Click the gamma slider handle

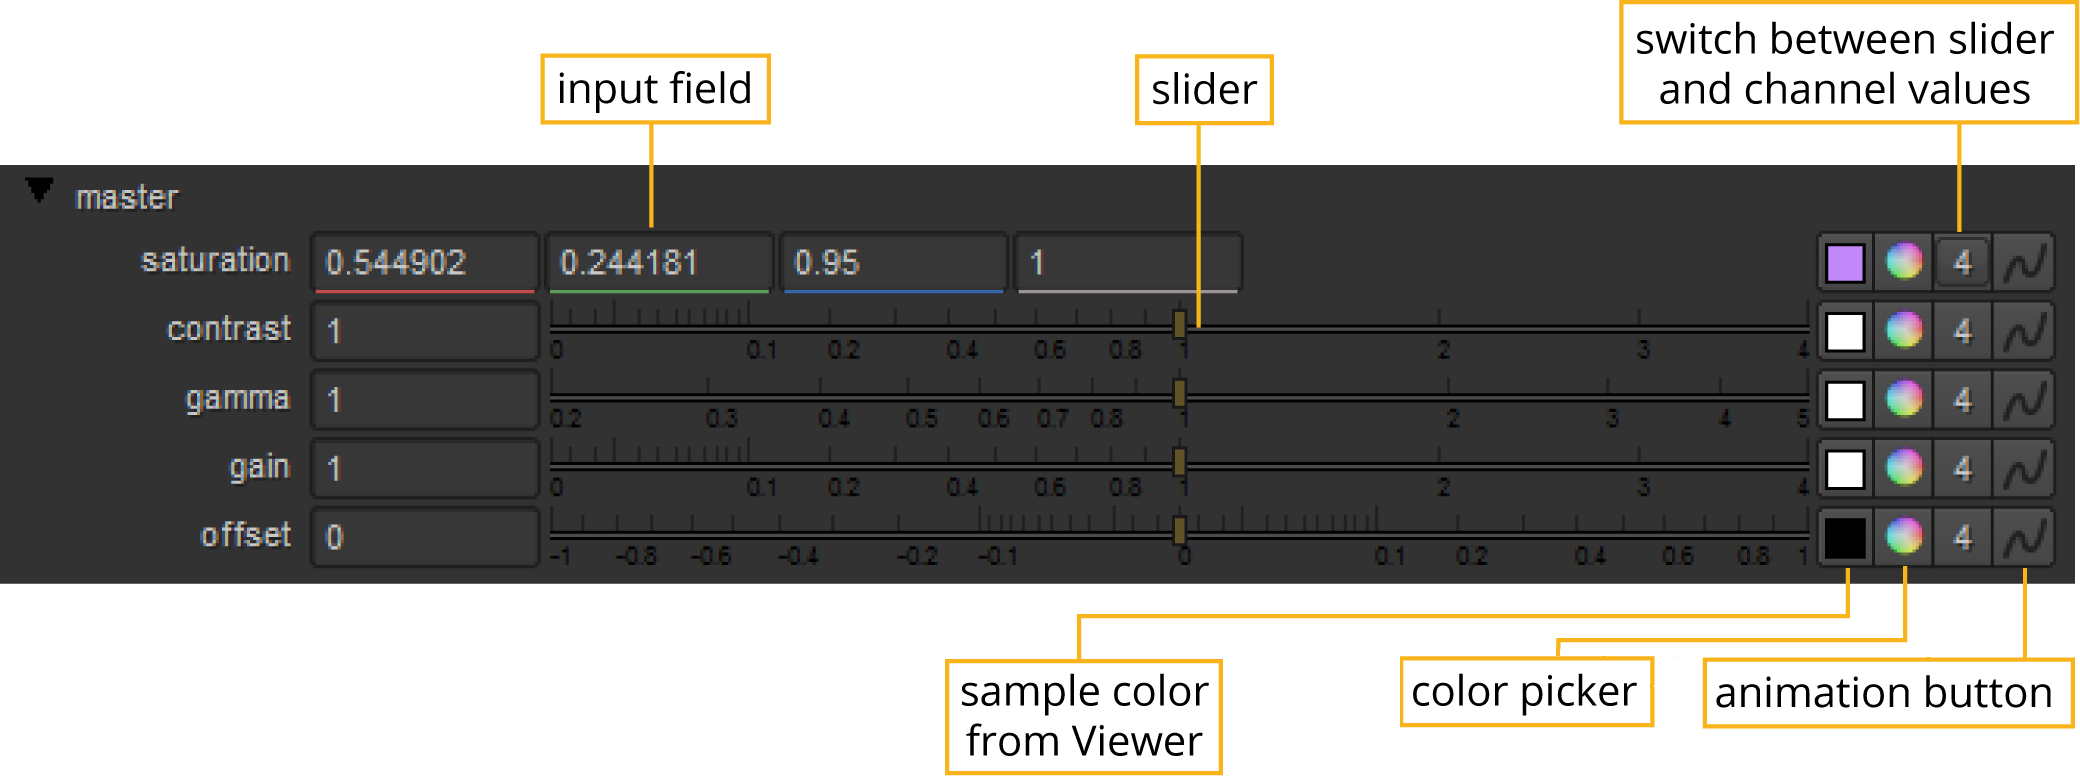point(1180,393)
